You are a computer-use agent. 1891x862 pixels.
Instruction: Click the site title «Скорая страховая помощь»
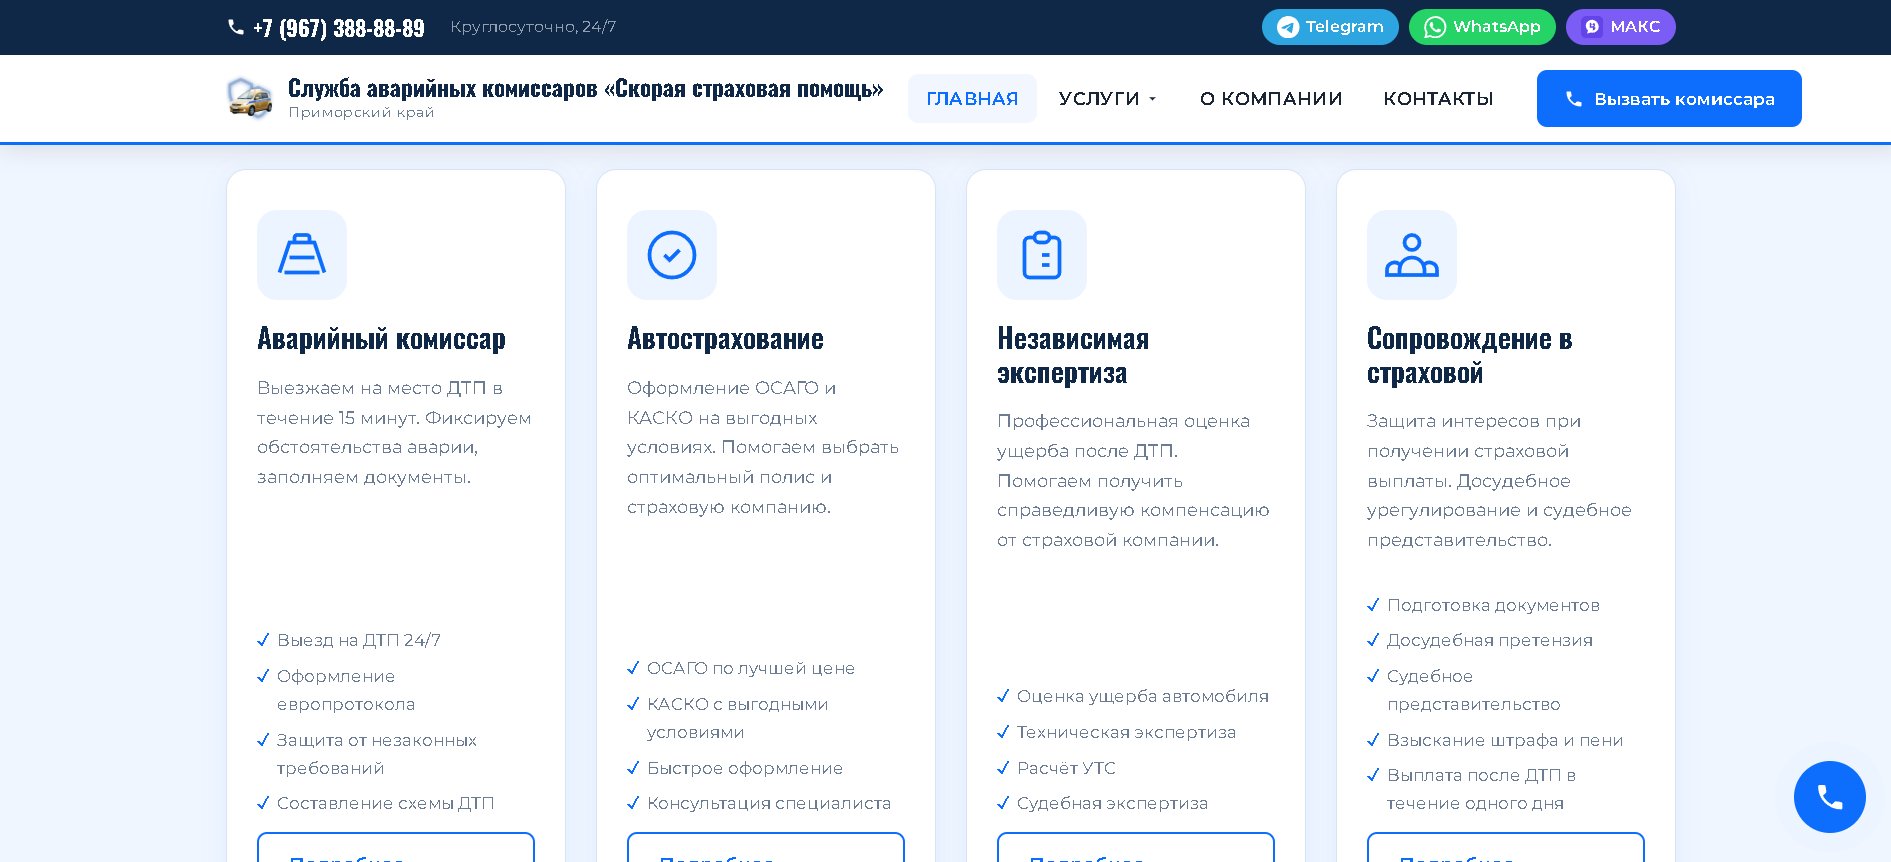tap(586, 88)
